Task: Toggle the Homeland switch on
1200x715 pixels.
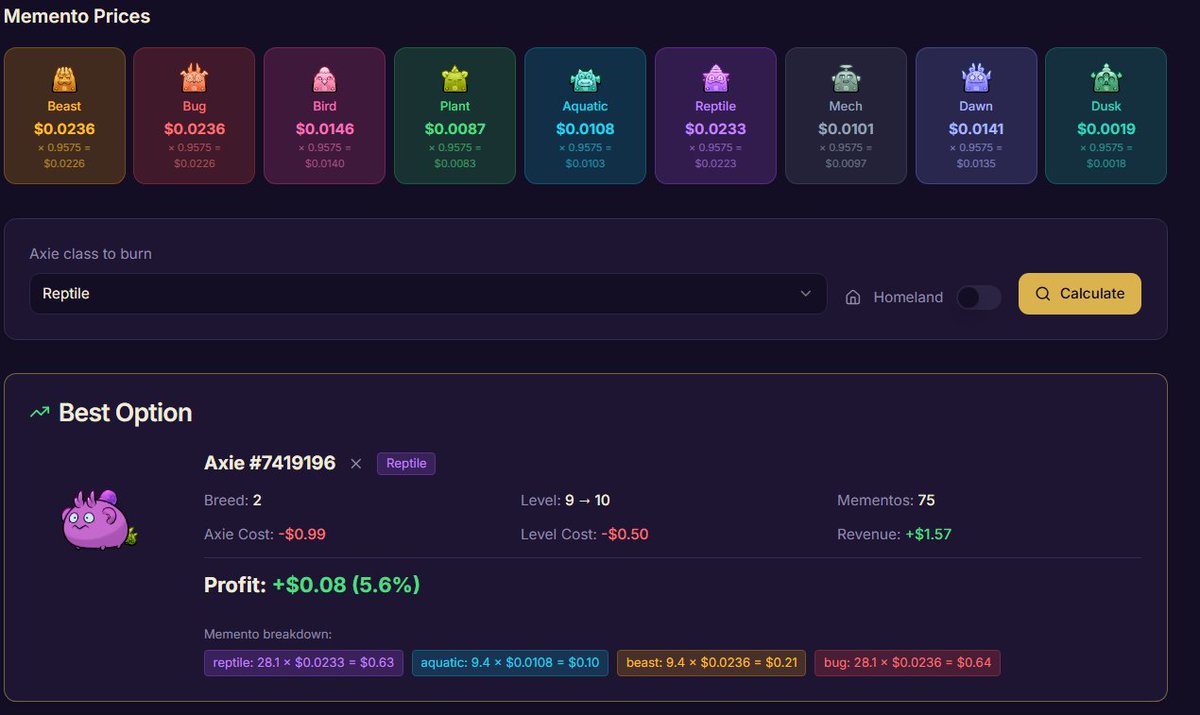Action: 979,297
